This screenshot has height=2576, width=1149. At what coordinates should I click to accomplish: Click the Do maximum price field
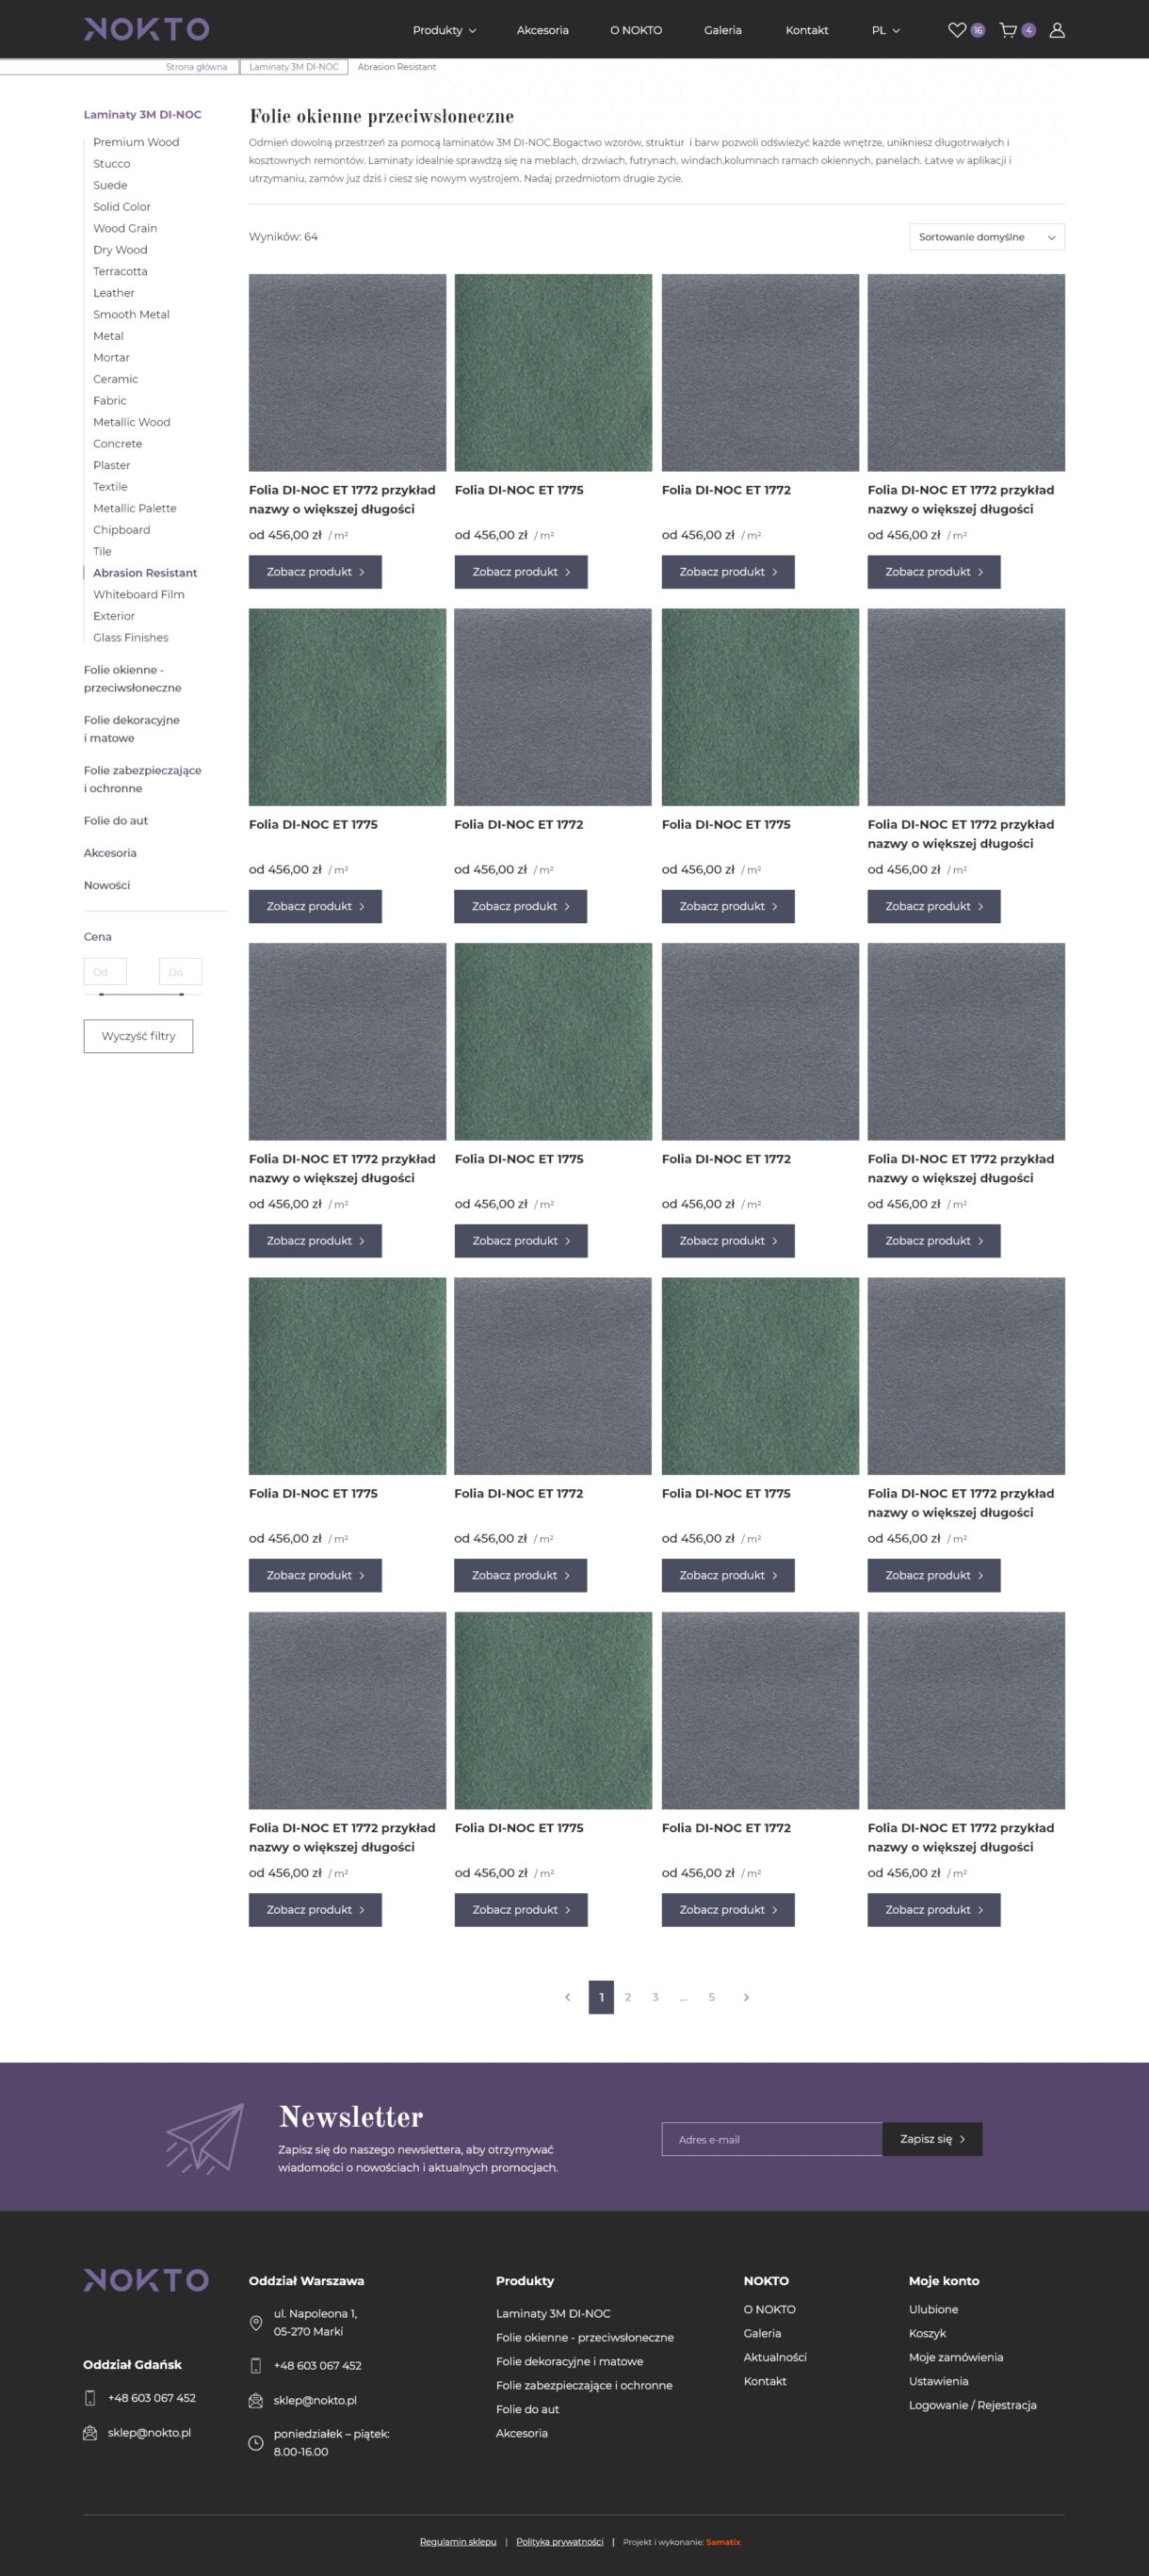(180, 972)
